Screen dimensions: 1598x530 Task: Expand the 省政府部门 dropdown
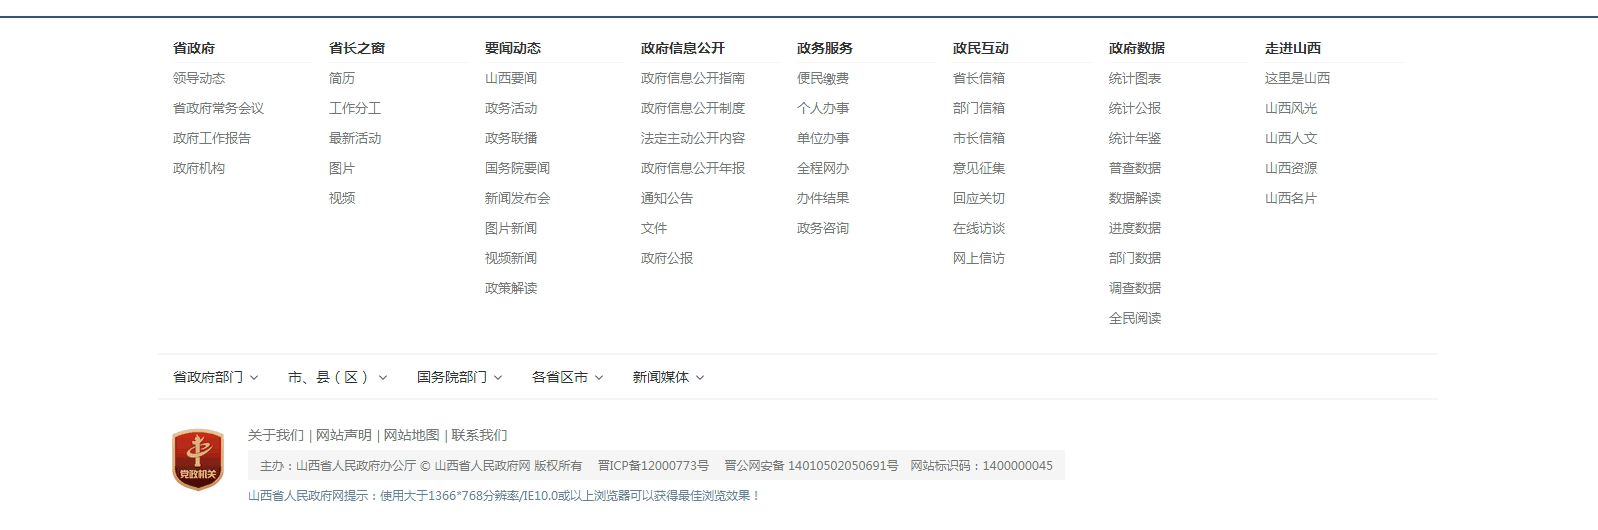click(x=215, y=377)
